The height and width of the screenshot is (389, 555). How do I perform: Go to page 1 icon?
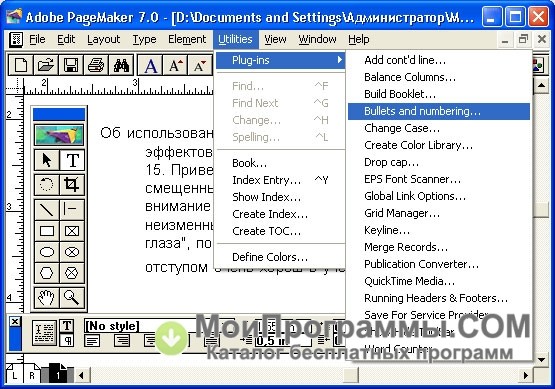pyautogui.click(x=58, y=374)
